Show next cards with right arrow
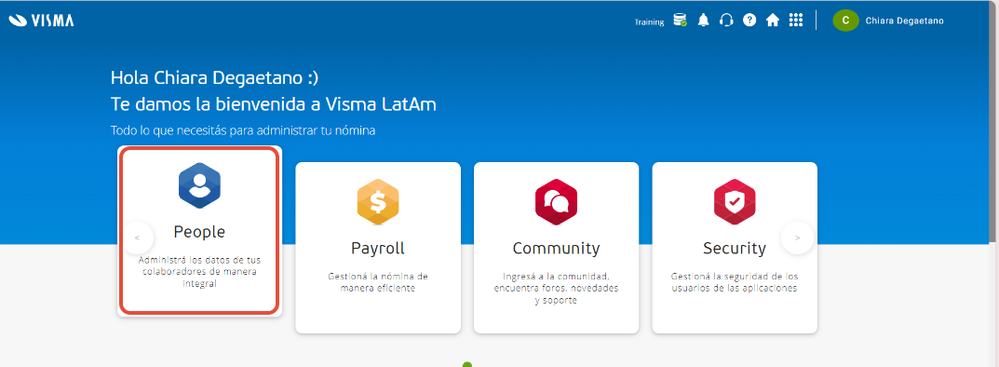 (798, 238)
